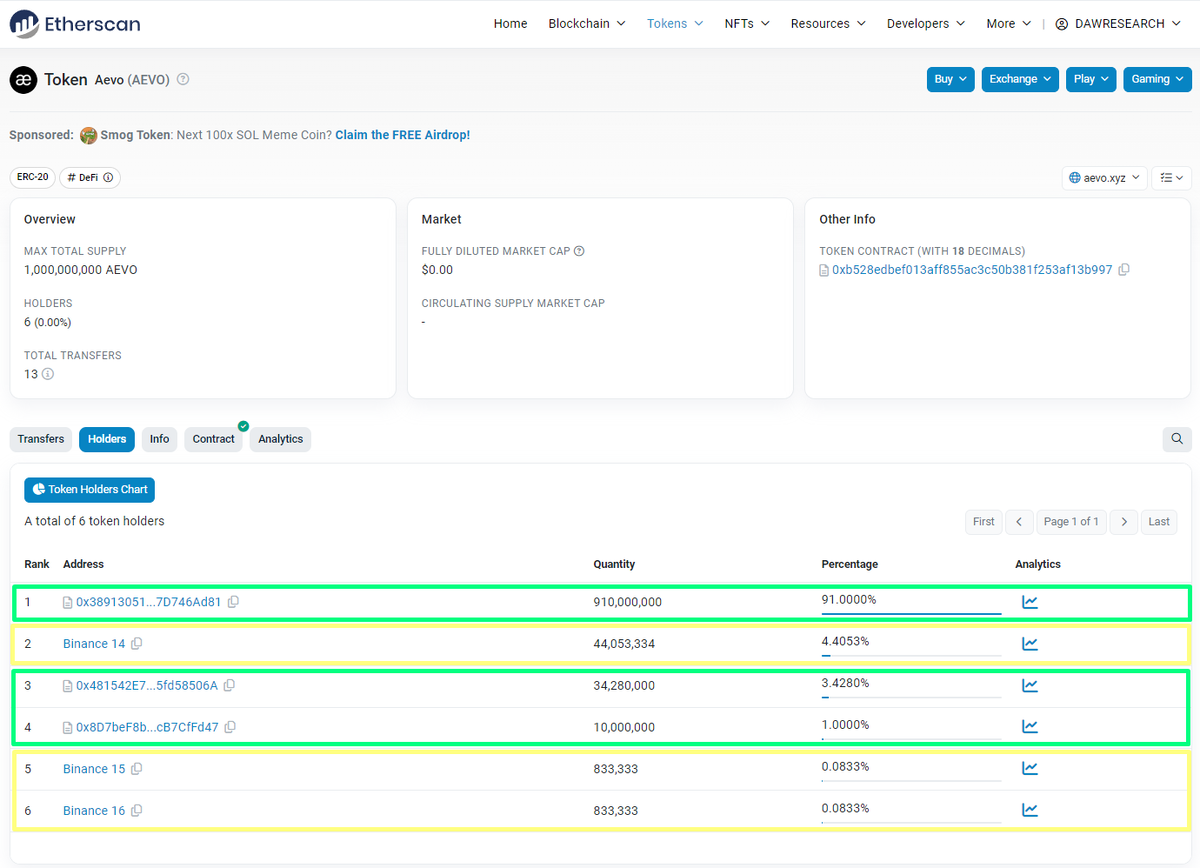Open analytics chart for rank 4 holder
This screenshot has width=1200, height=868.
point(1030,727)
